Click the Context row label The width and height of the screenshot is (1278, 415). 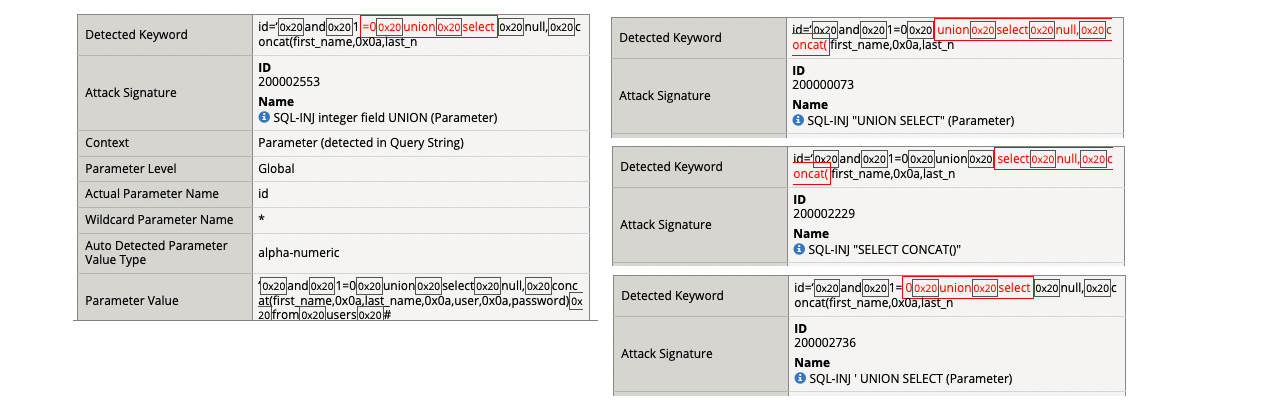pos(107,143)
